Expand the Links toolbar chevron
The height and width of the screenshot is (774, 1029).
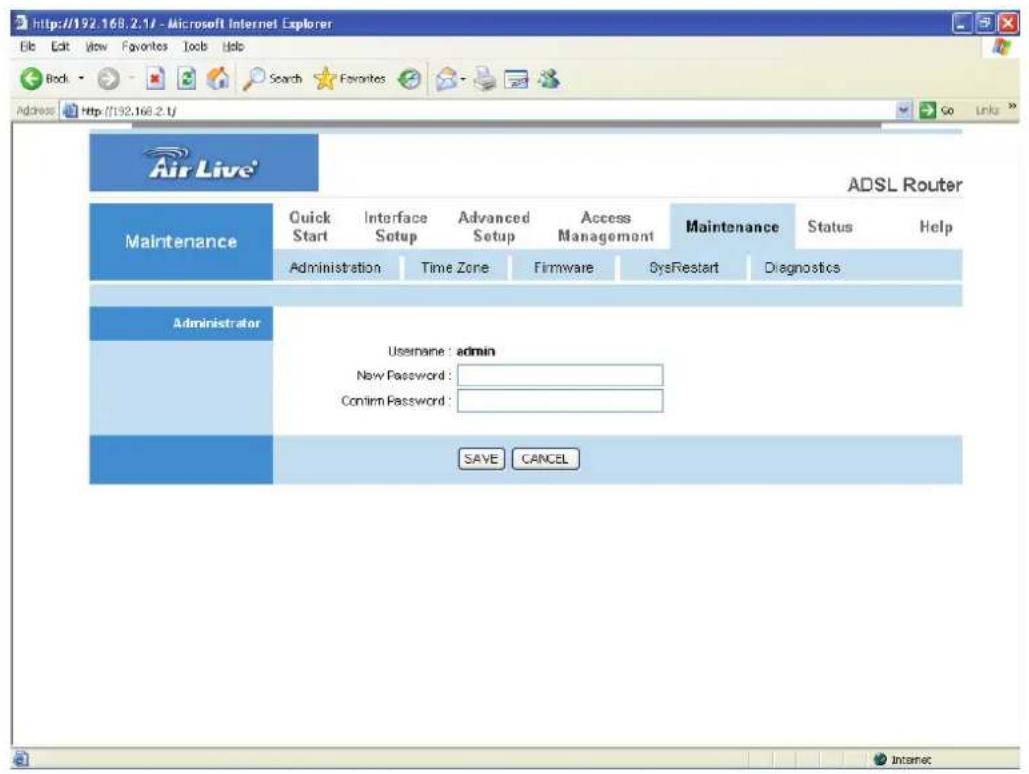[x=1013, y=106]
